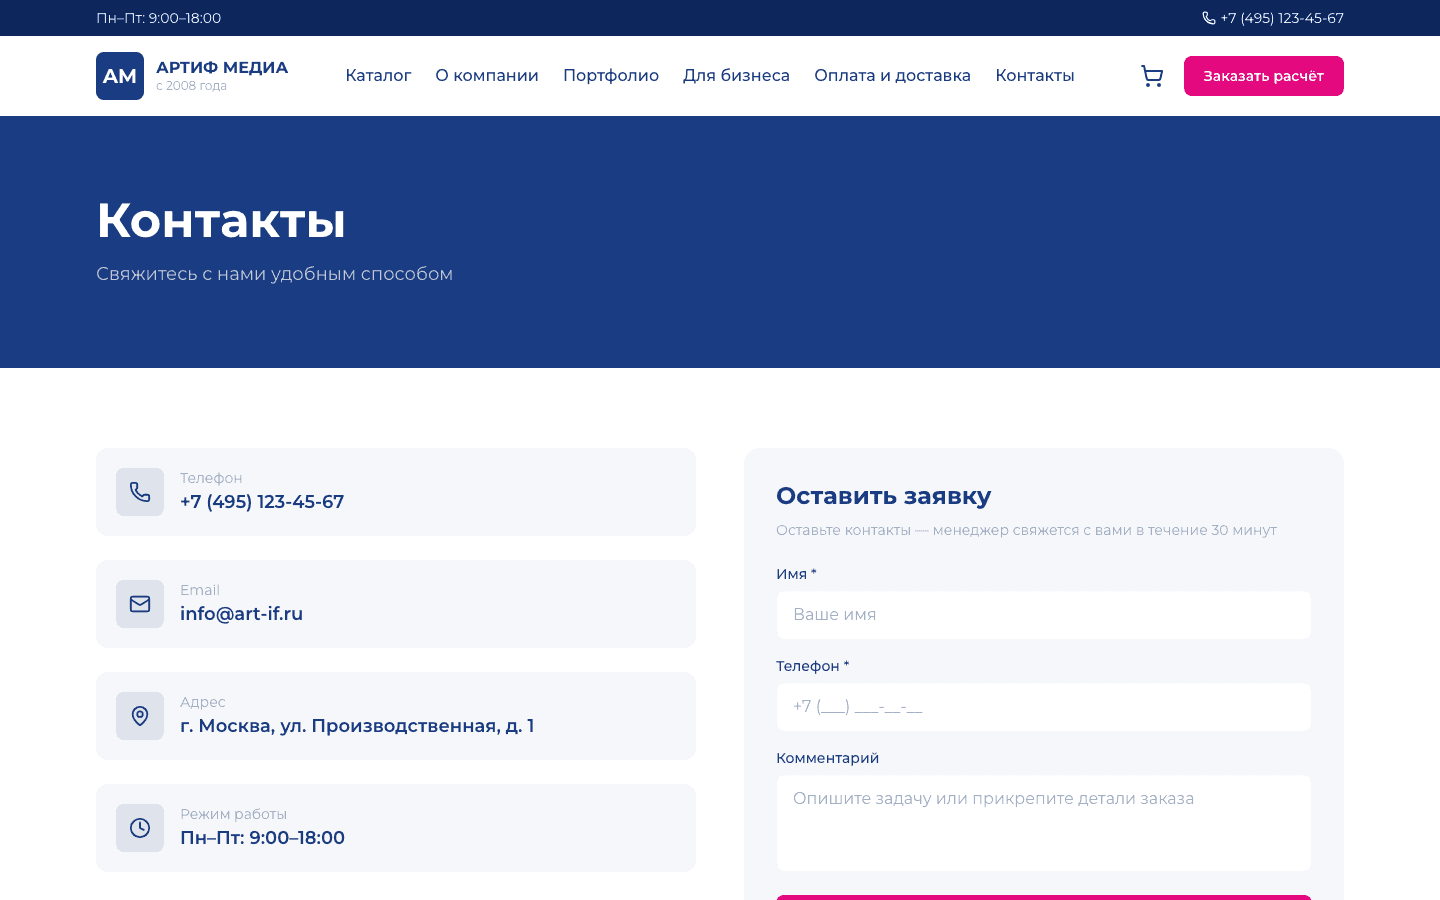This screenshot has height=900, width=1440.
Task: Click the info@art-if.ru email link
Action: coord(241,614)
